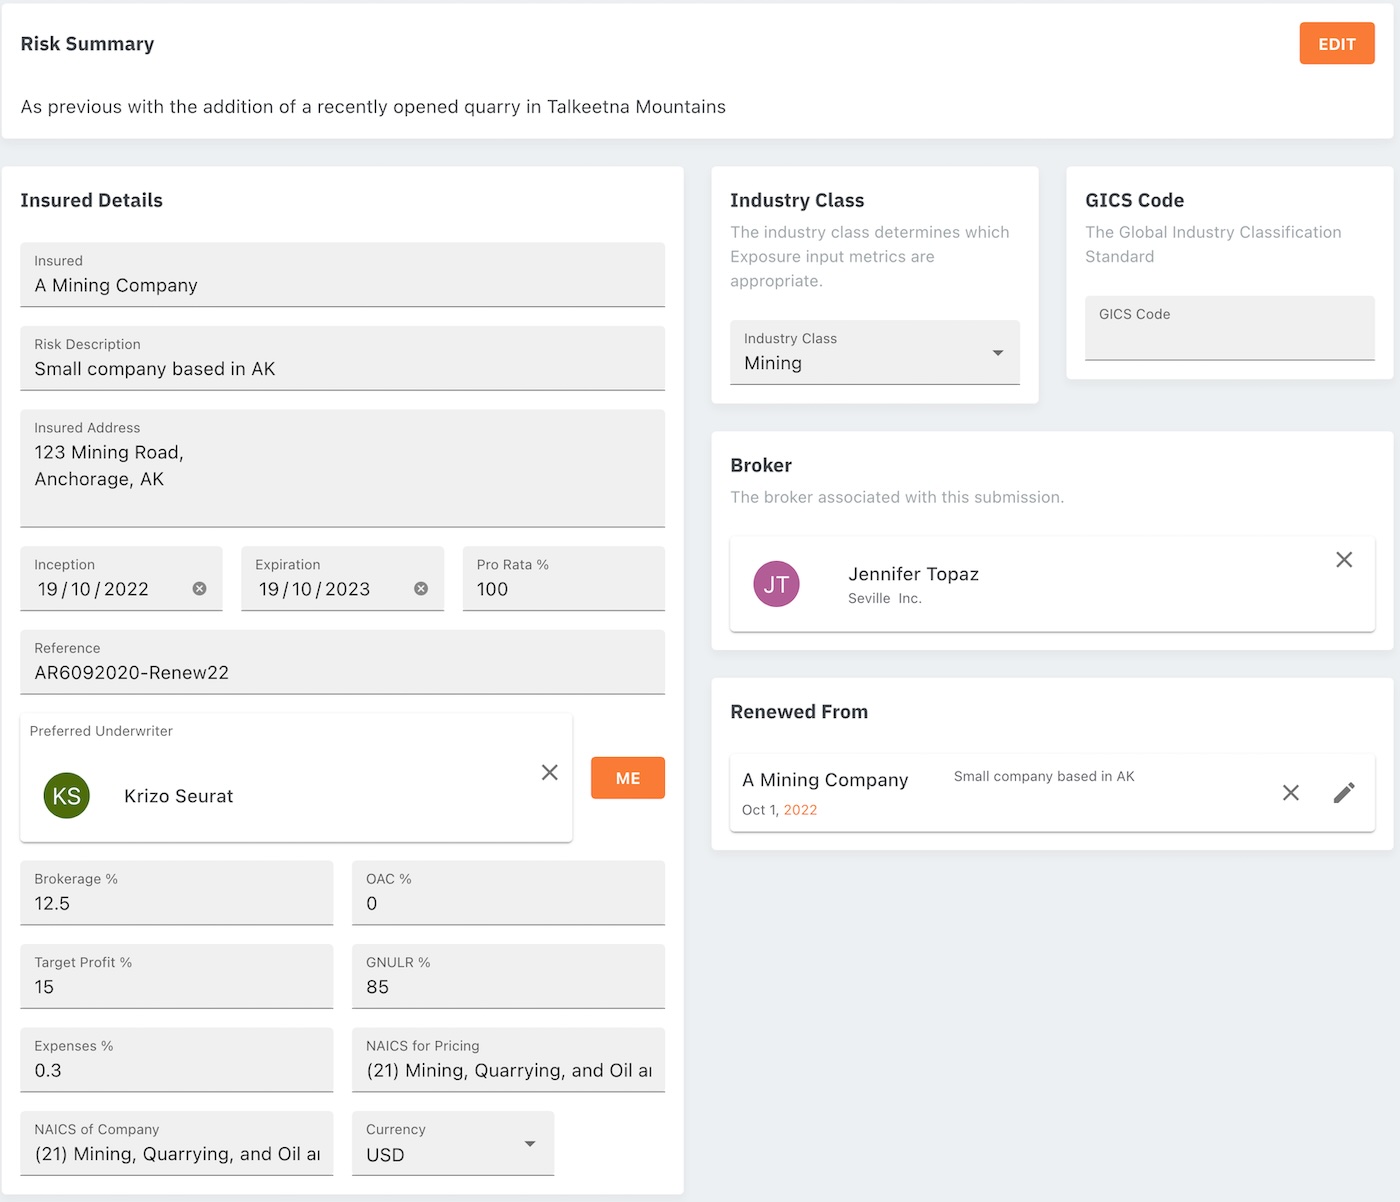Click the GICS Code section heading
Screen dimensions: 1400x1202
[x=1135, y=200]
